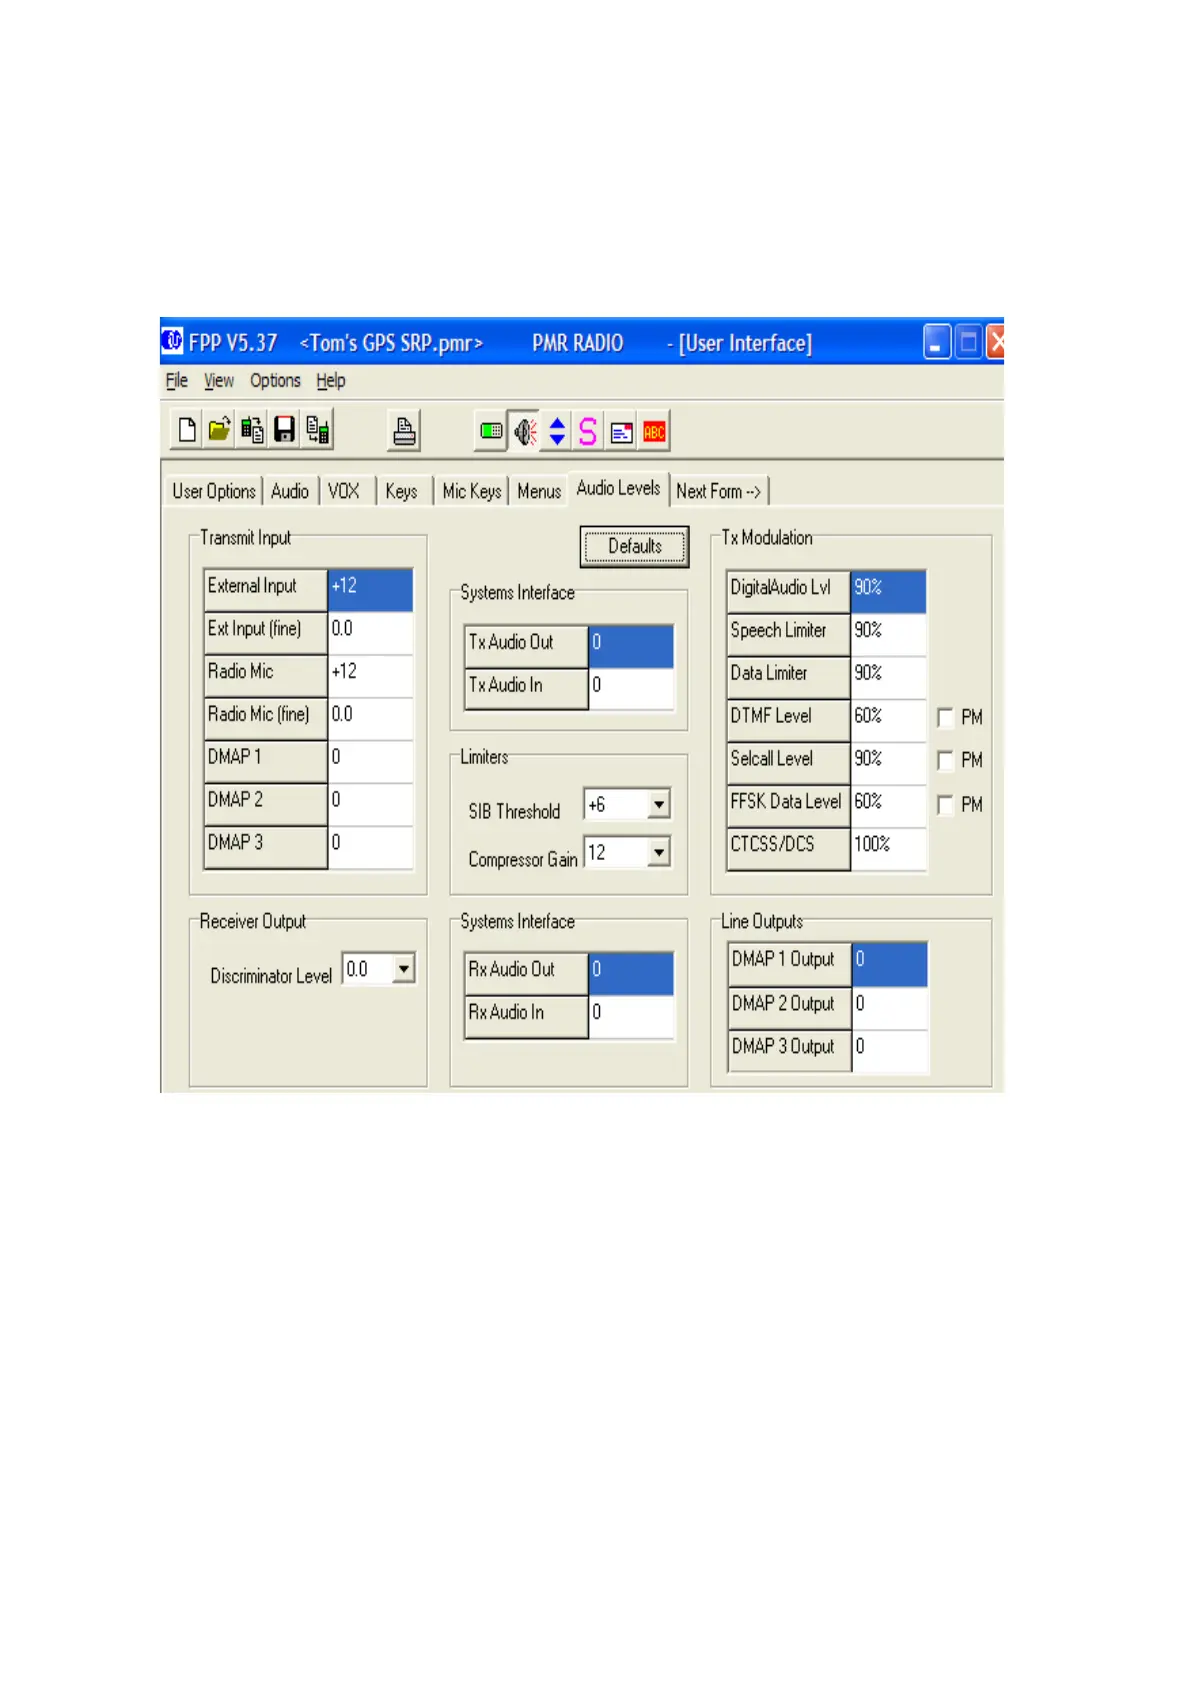
Task: Click the write-to-radio toolbar icon
Action: tap(318, 431)
